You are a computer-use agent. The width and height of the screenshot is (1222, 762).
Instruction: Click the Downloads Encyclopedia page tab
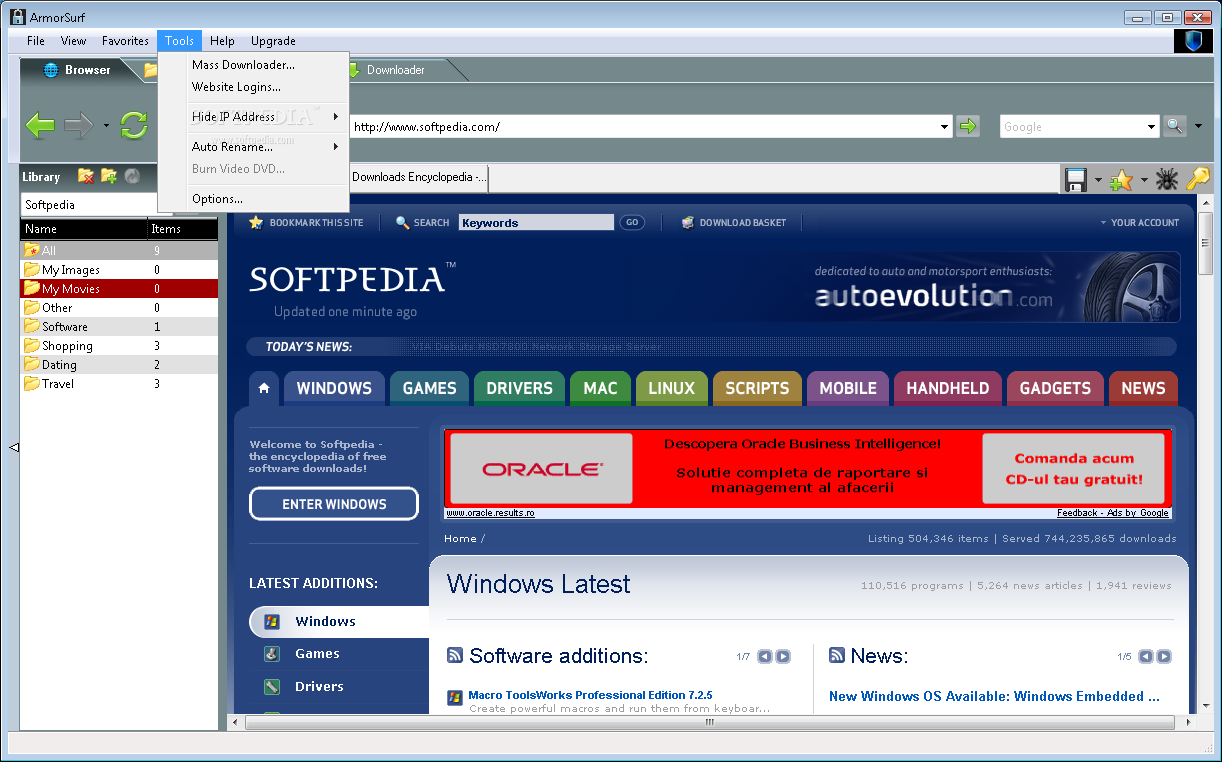tap(418, 178)
